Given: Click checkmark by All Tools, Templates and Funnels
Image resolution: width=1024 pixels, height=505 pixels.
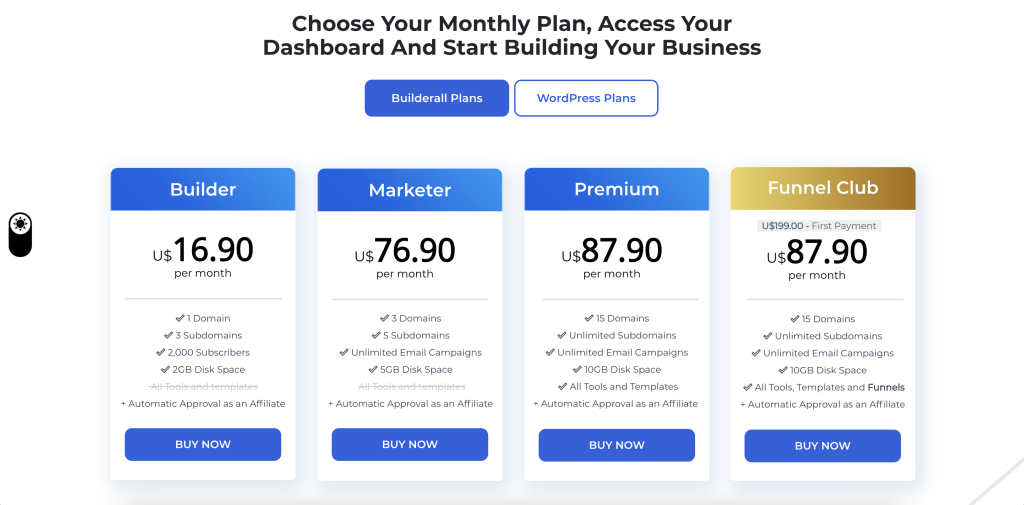Looking at the screenshot, I should (x=748, y=387).
